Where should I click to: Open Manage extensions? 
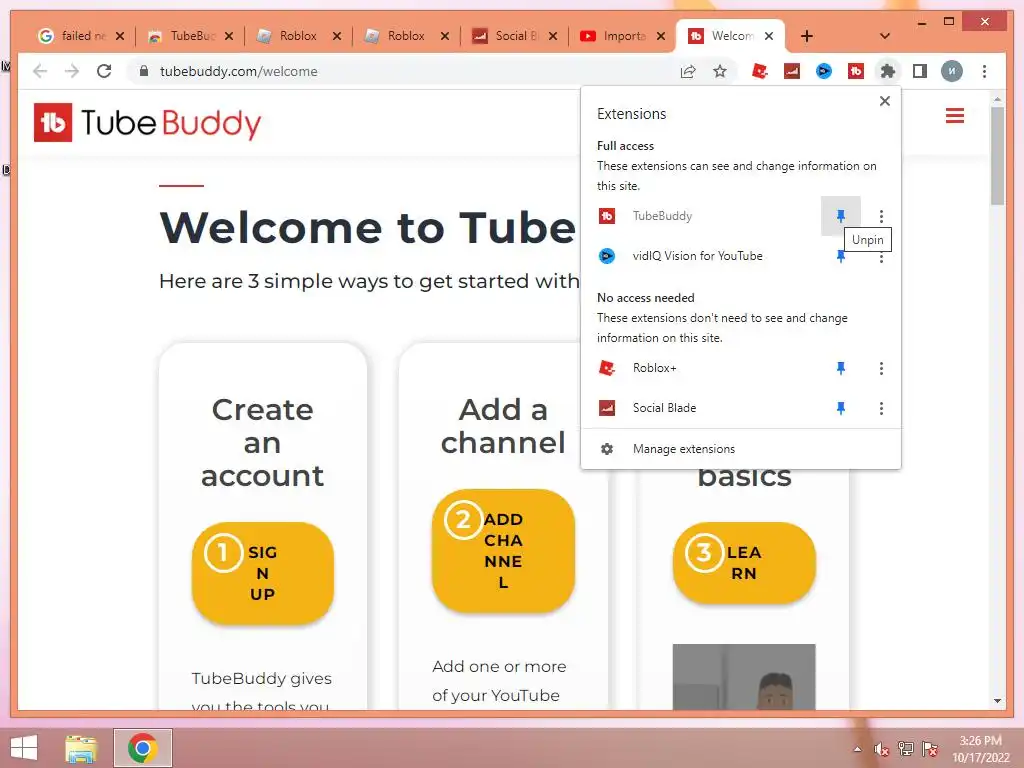[741, 449]
